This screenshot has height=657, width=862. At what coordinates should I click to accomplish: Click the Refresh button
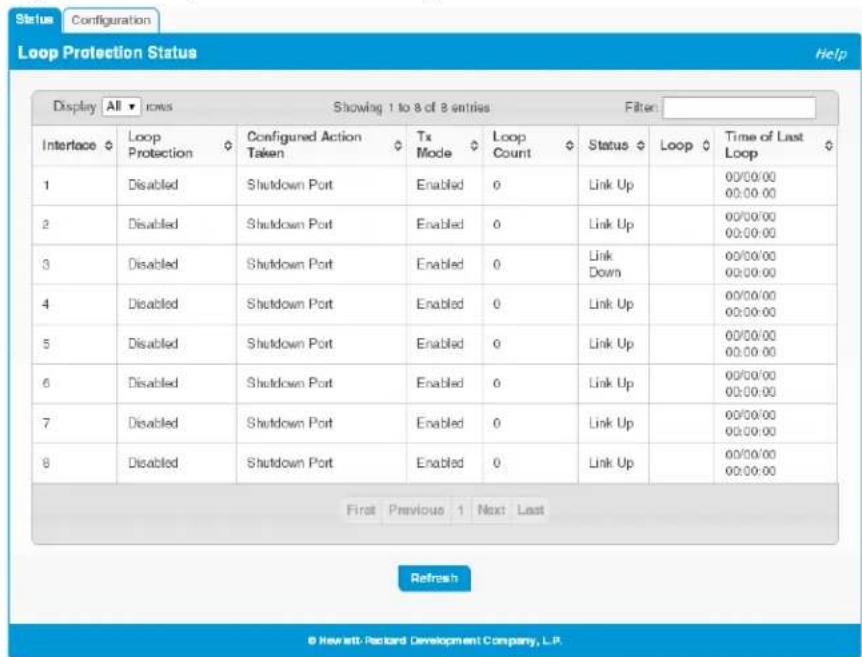pyautogui.click(x=434, y=578)
